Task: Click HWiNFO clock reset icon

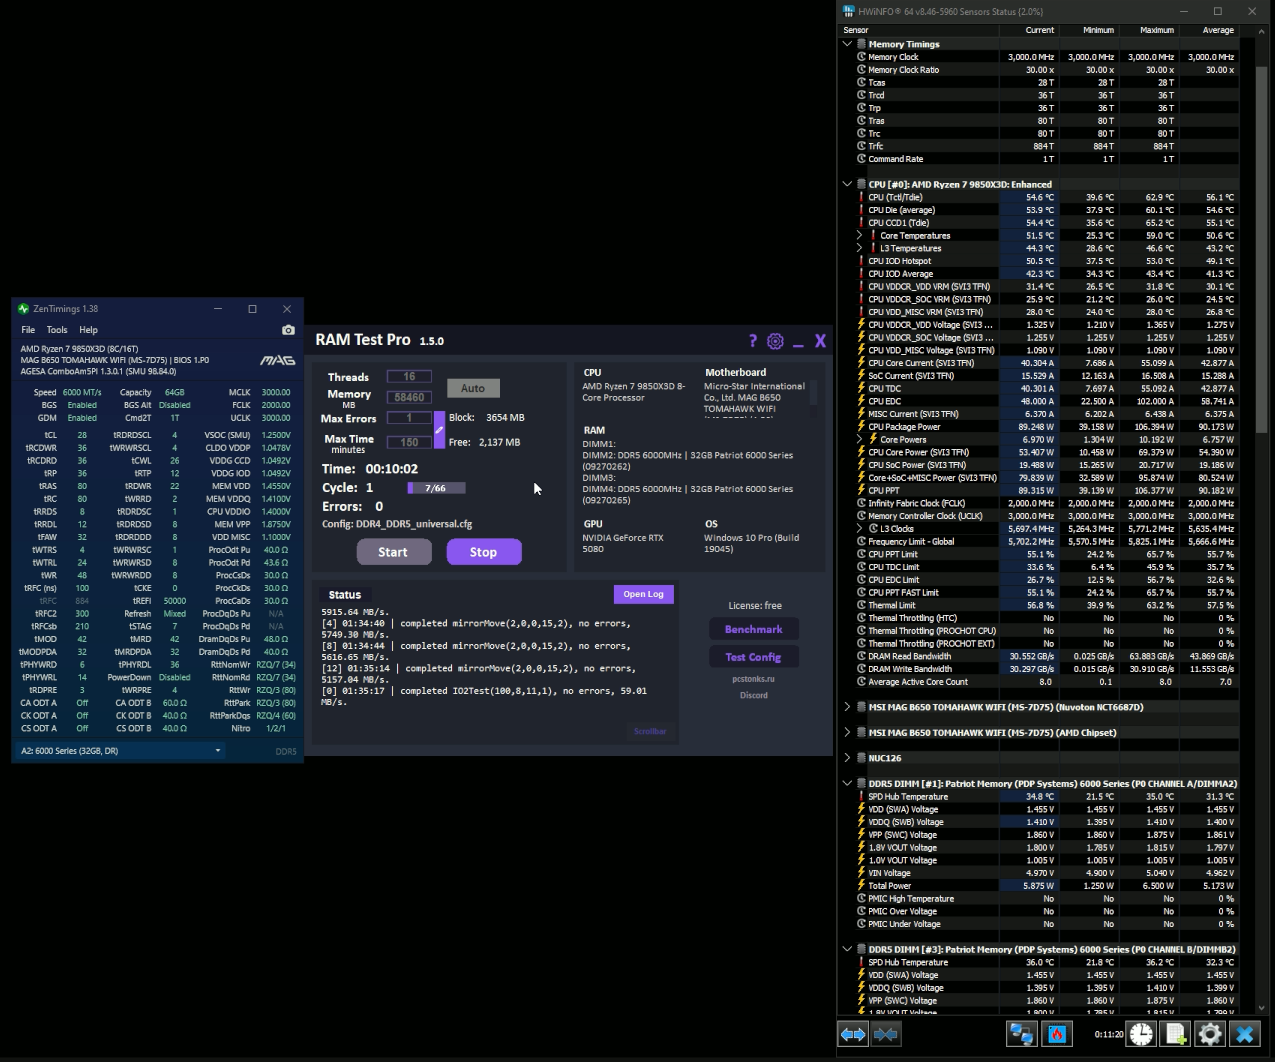Action: click(x=1141, y=1034)
